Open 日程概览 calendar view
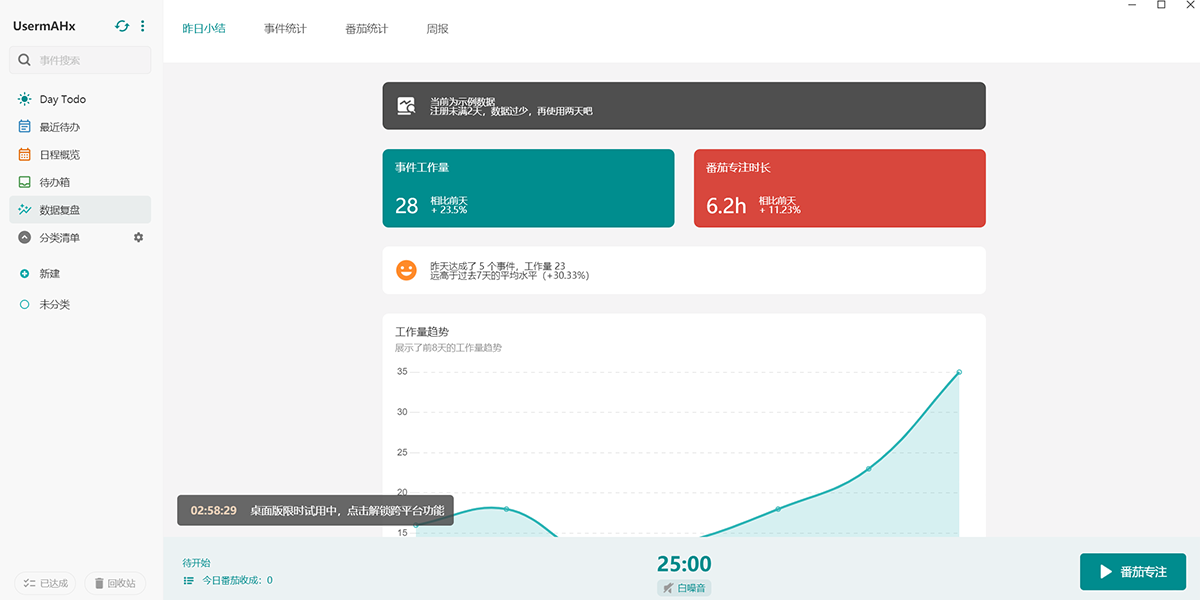 [x=59, y=155]
